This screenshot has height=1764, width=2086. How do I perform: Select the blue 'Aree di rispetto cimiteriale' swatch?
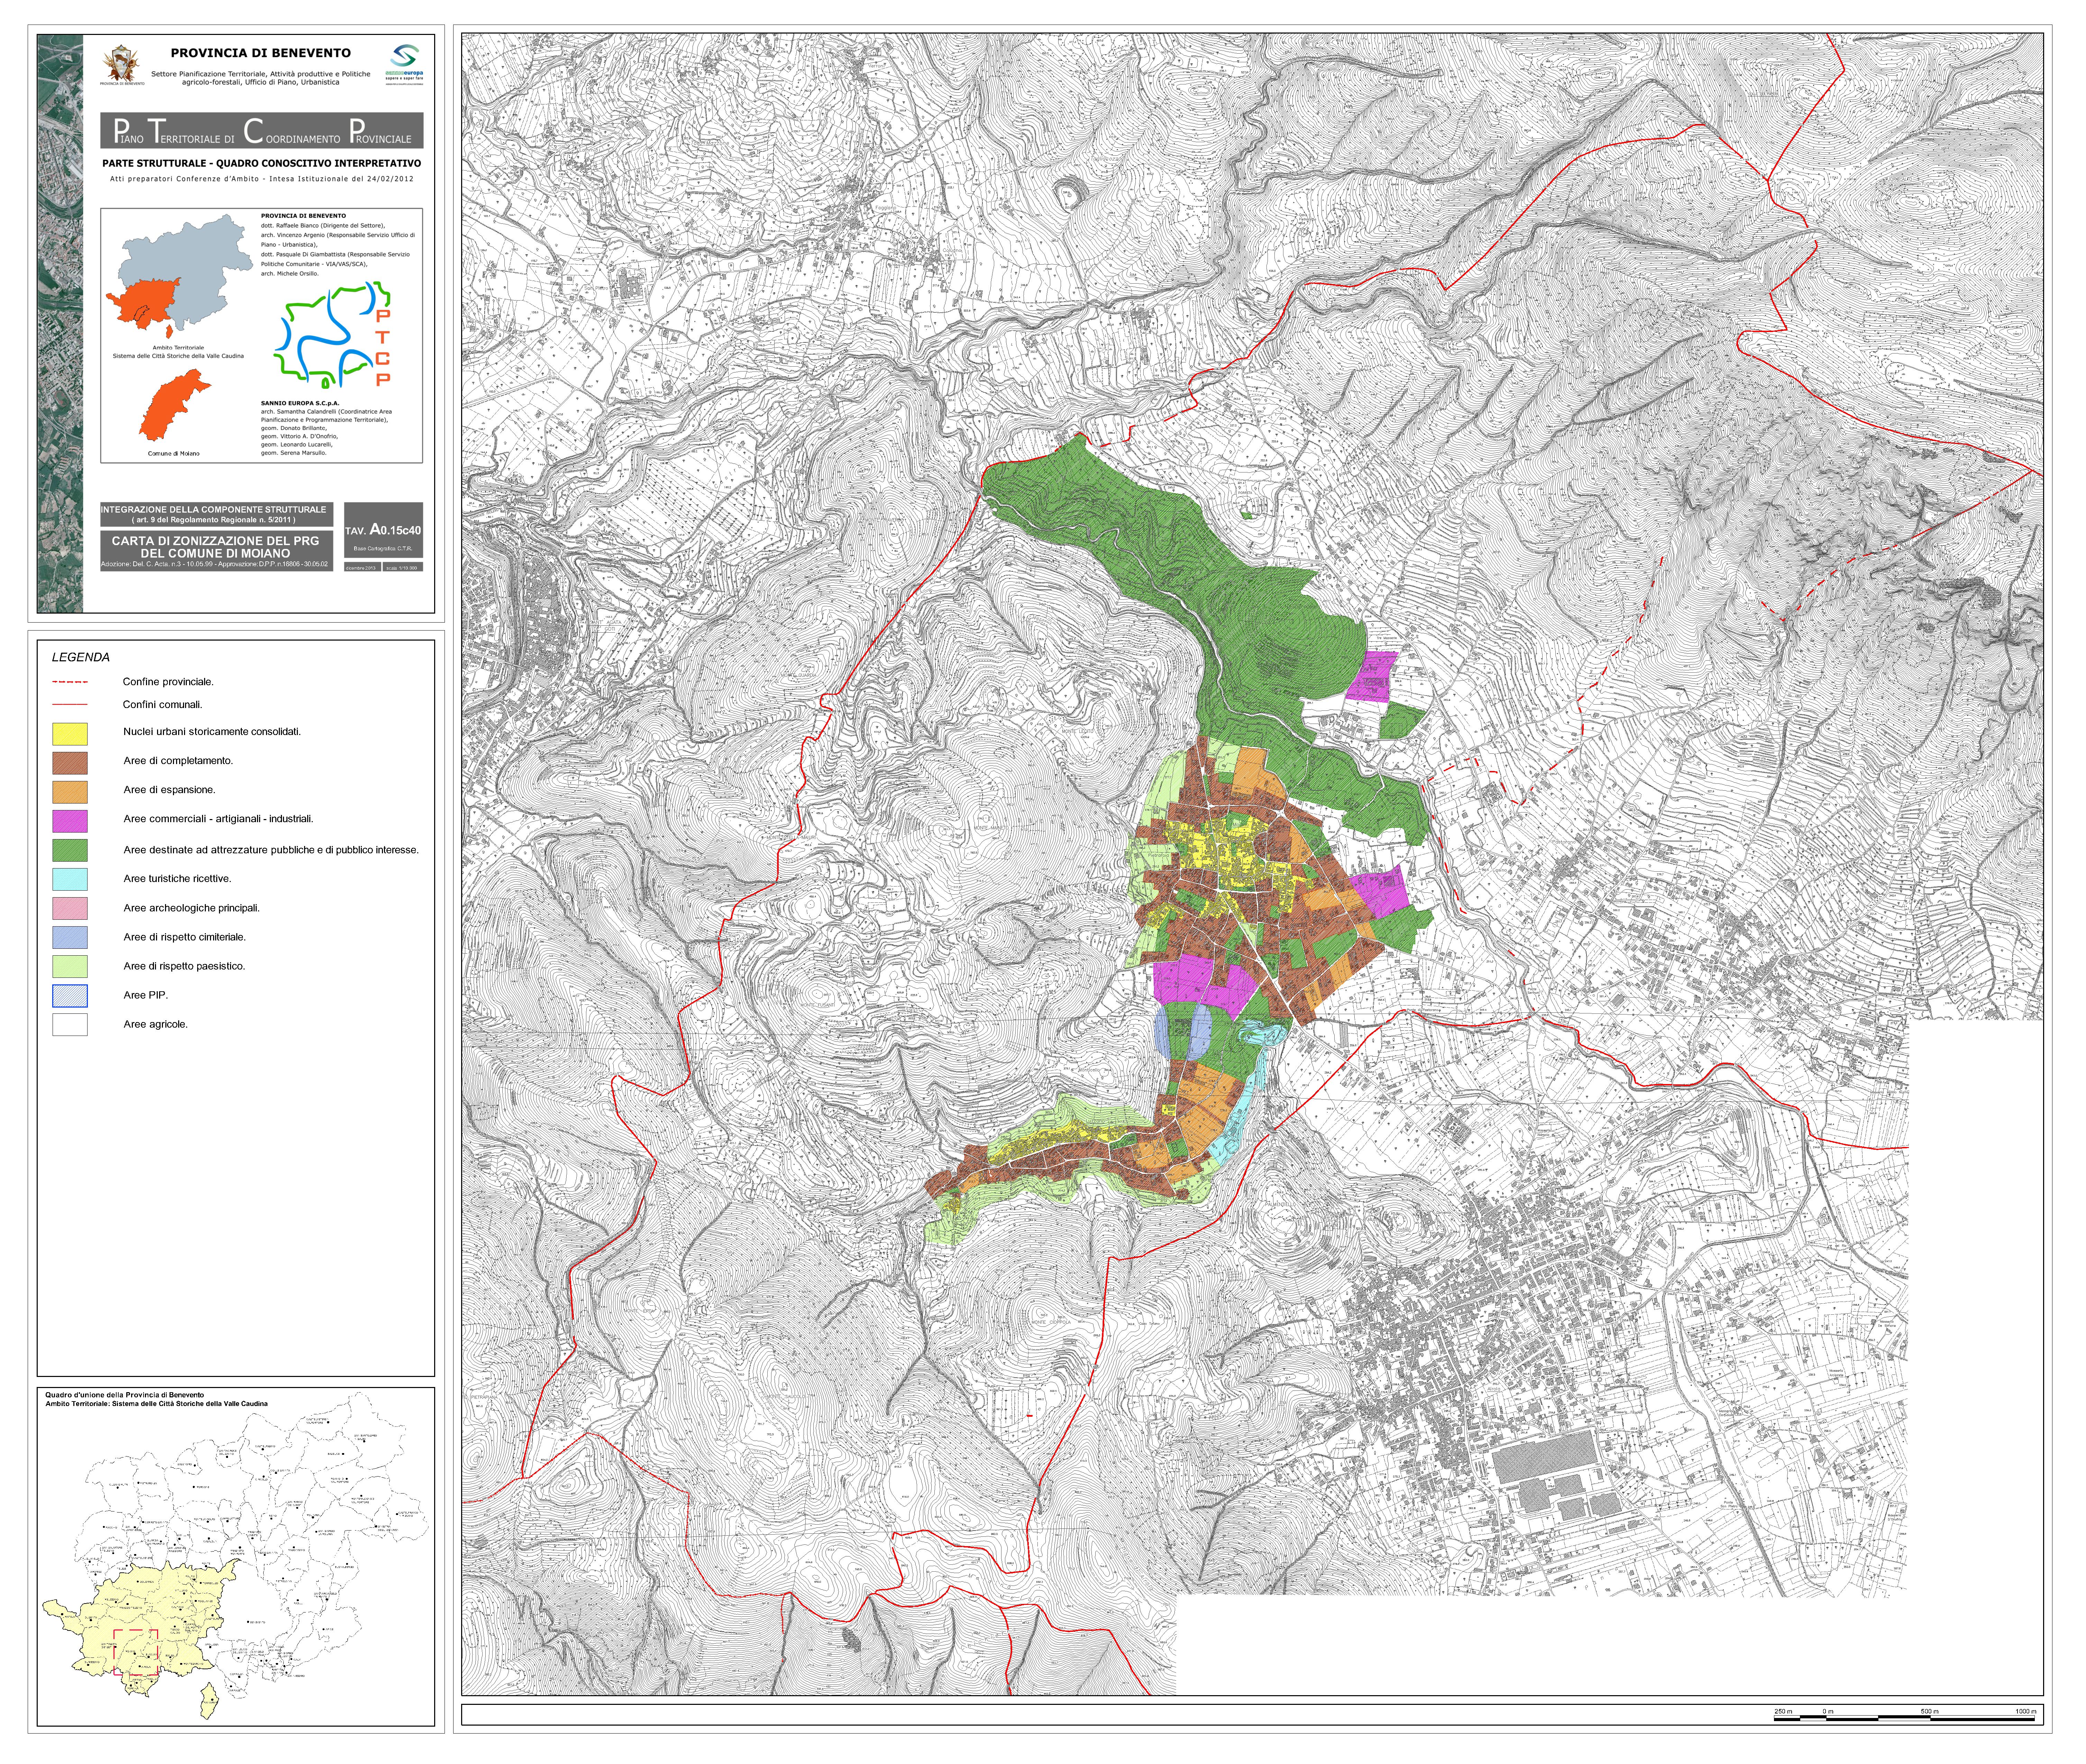70,937
